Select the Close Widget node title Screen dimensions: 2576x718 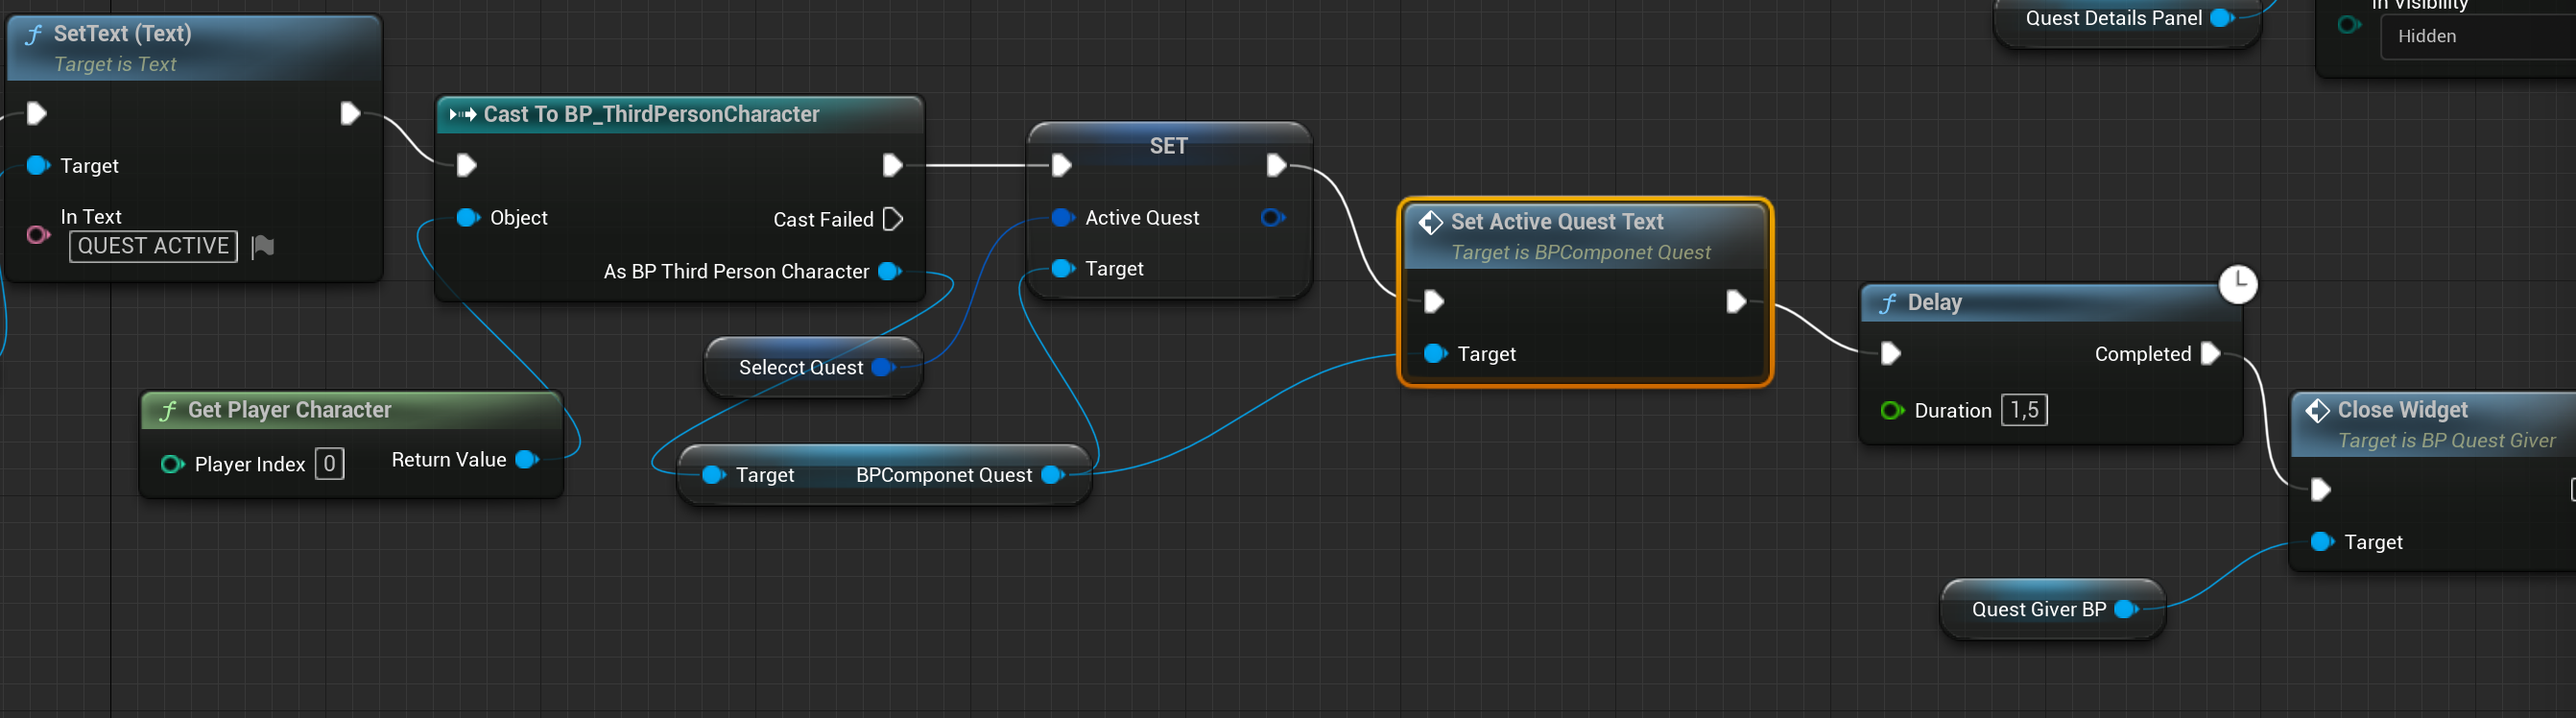pos(2402,410)
